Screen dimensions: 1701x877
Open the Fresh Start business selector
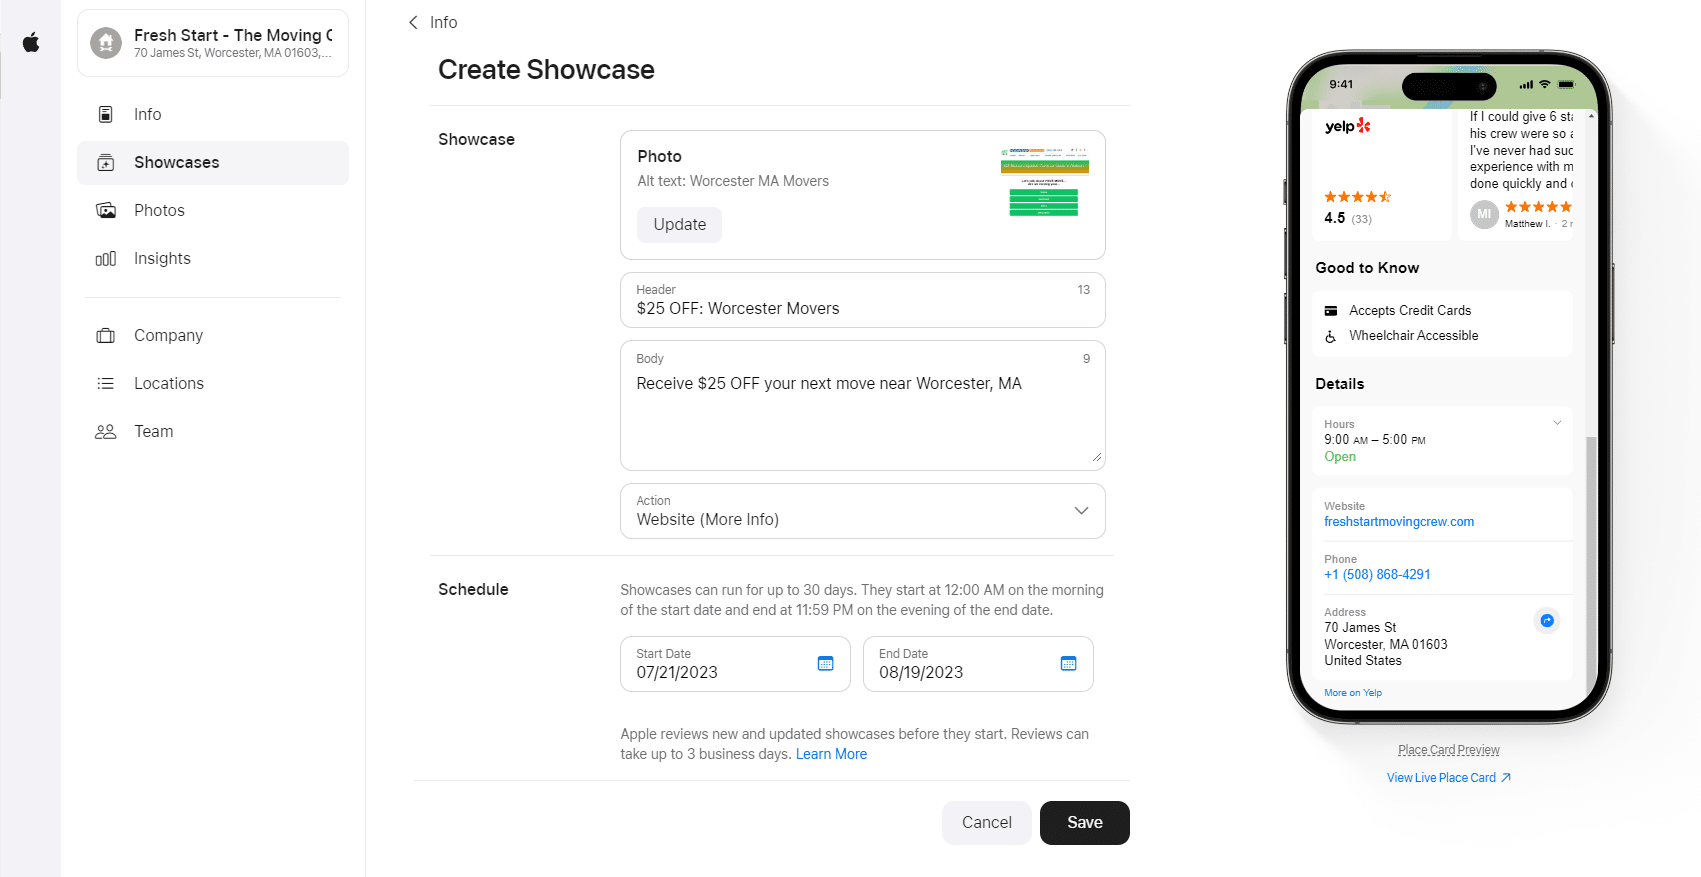tap(213, 43)
